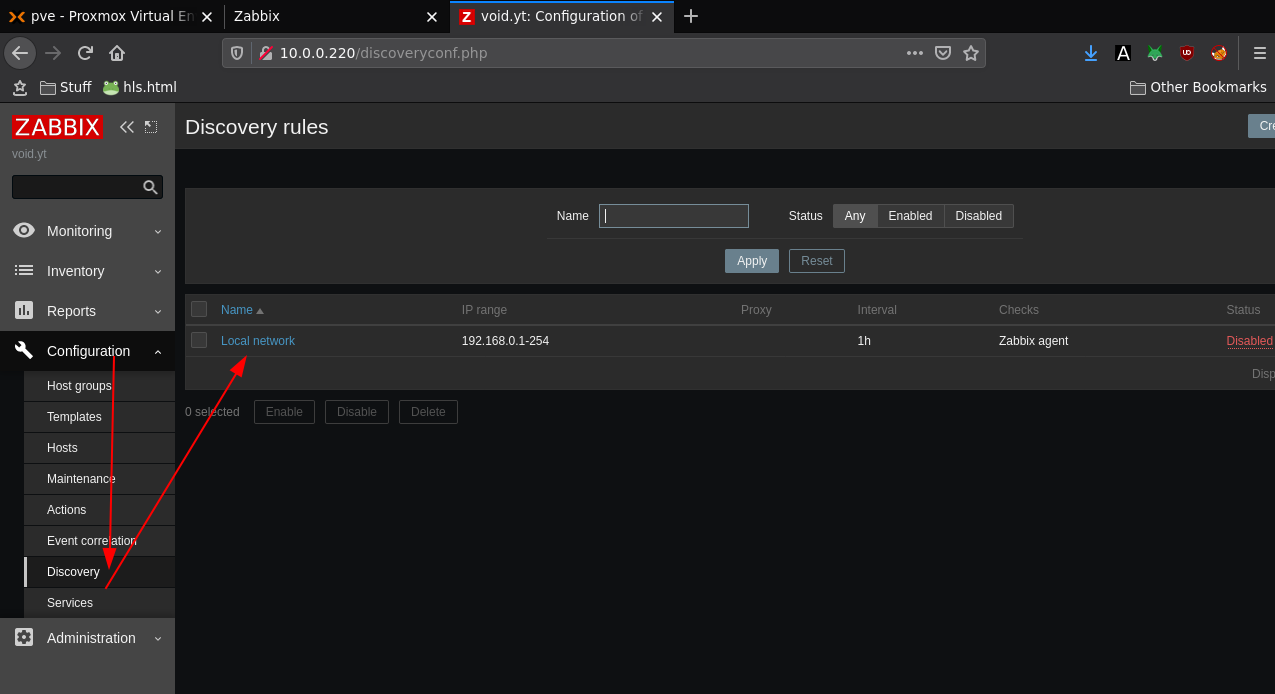The image size is (1275, 694).
Task: Open Hosts in Configuration menu
Action: tap(100, 448)
